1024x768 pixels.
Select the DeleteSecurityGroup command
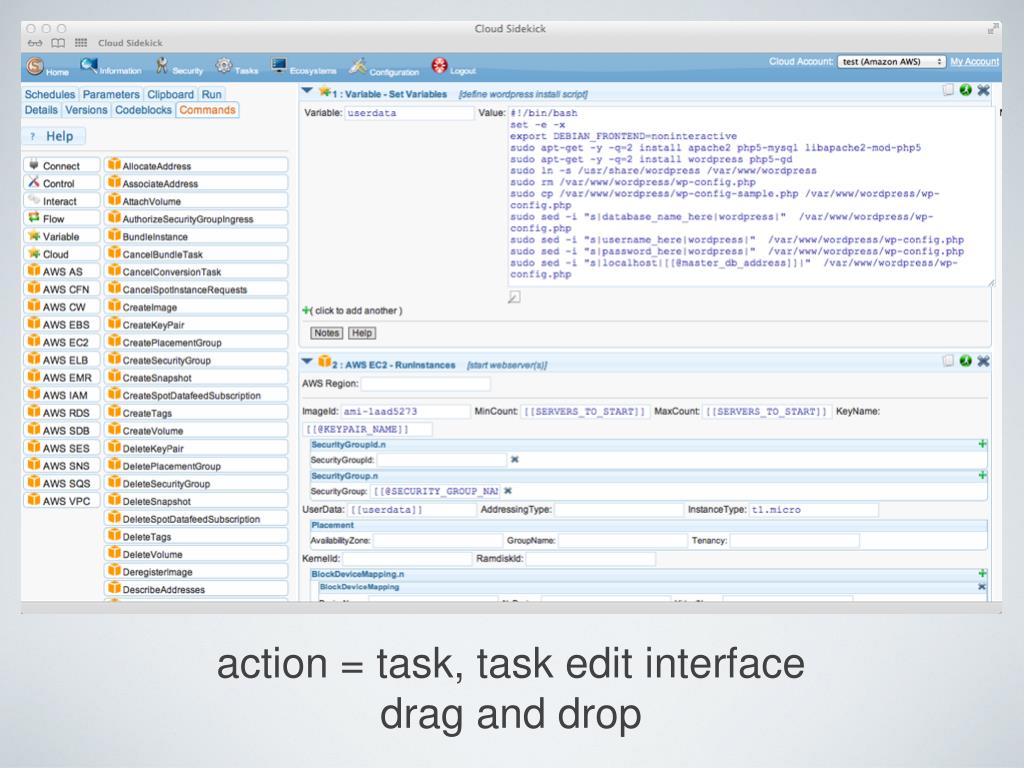[196, 483]
